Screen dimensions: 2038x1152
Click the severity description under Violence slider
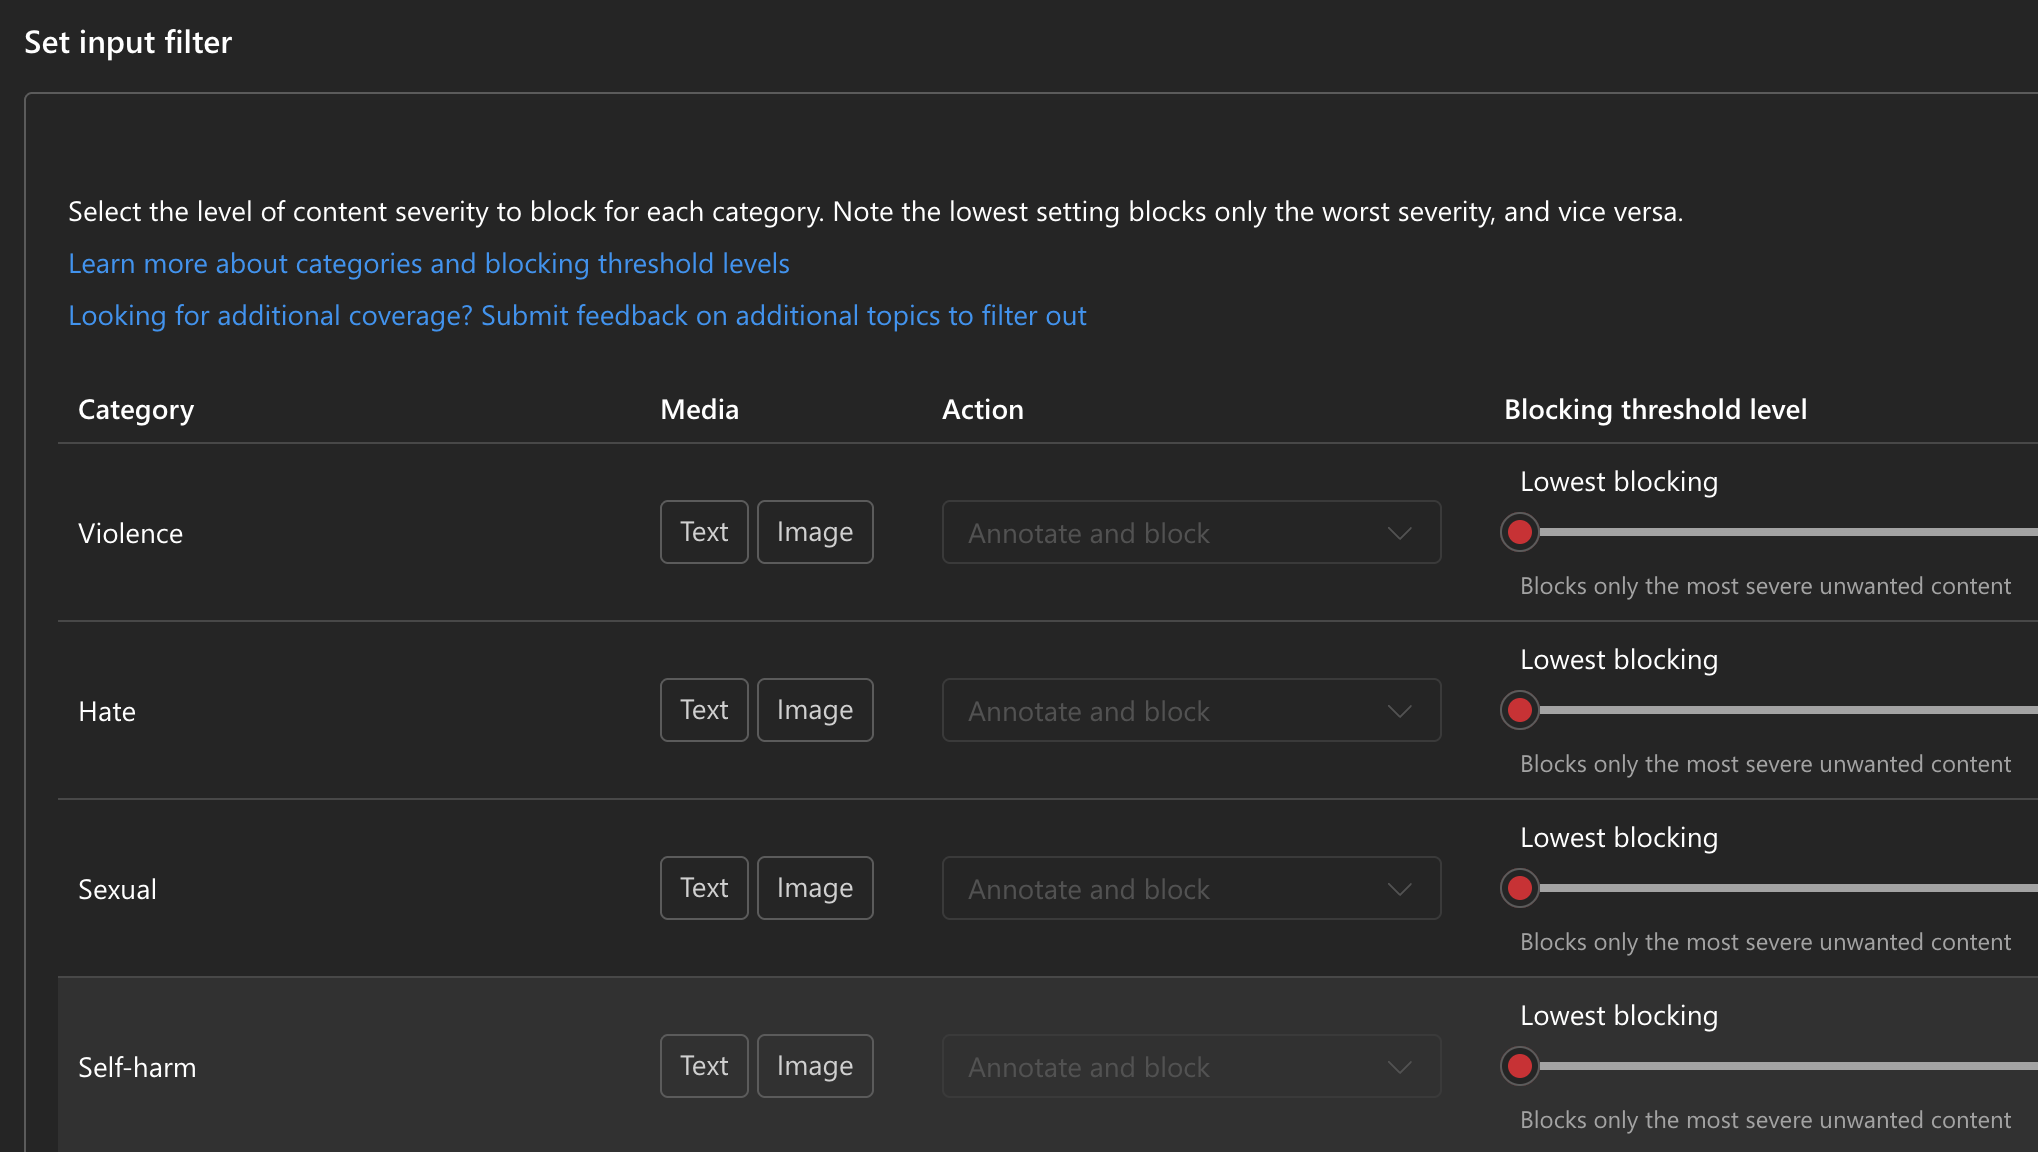coord(1765,586)
